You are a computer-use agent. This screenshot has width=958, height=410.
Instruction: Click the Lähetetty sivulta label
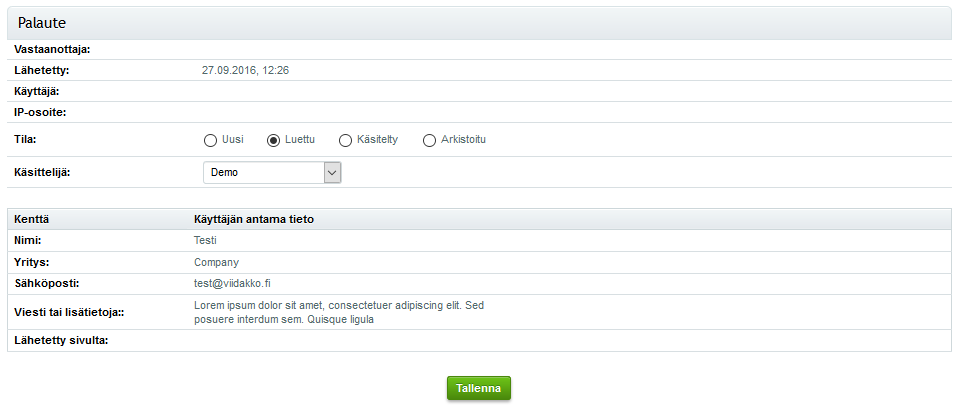[61, 341]
